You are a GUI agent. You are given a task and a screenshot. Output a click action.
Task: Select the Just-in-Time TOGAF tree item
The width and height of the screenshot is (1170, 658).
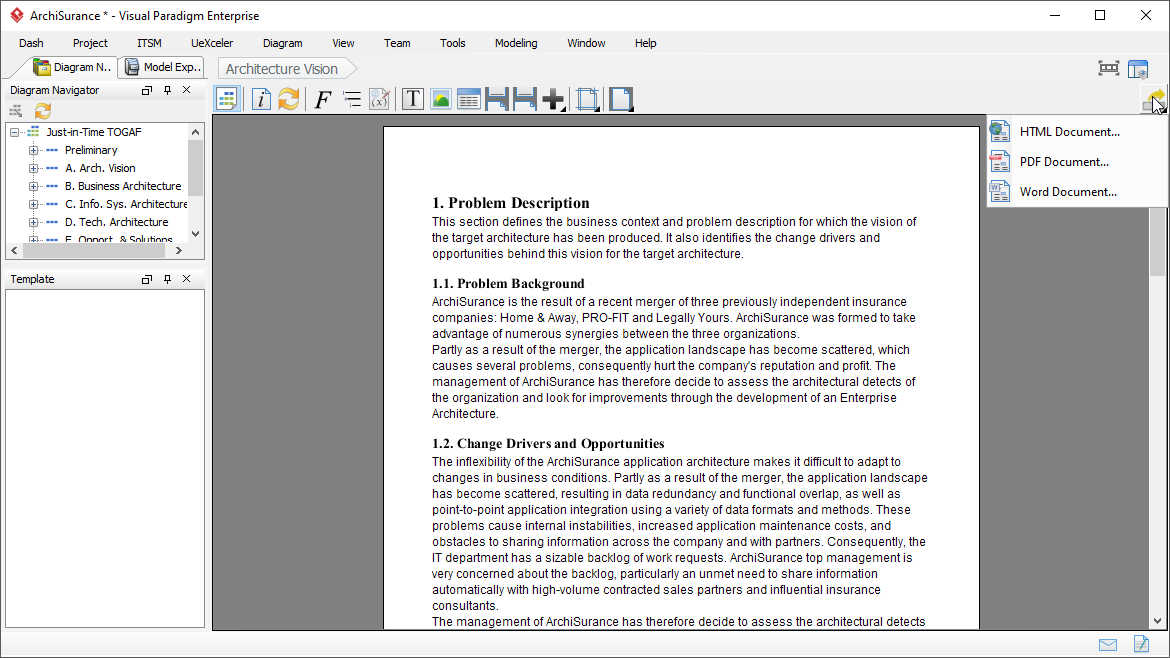(x=93, y=132)
